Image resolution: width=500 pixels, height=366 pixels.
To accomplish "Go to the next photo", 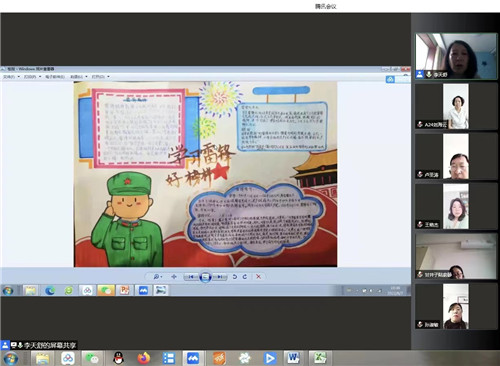I will 220,277.
